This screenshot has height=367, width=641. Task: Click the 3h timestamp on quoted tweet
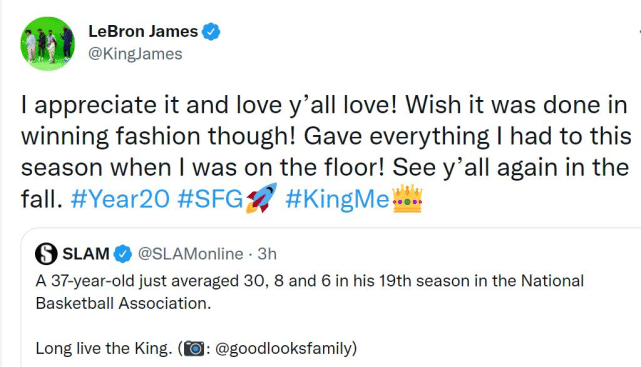267,254
